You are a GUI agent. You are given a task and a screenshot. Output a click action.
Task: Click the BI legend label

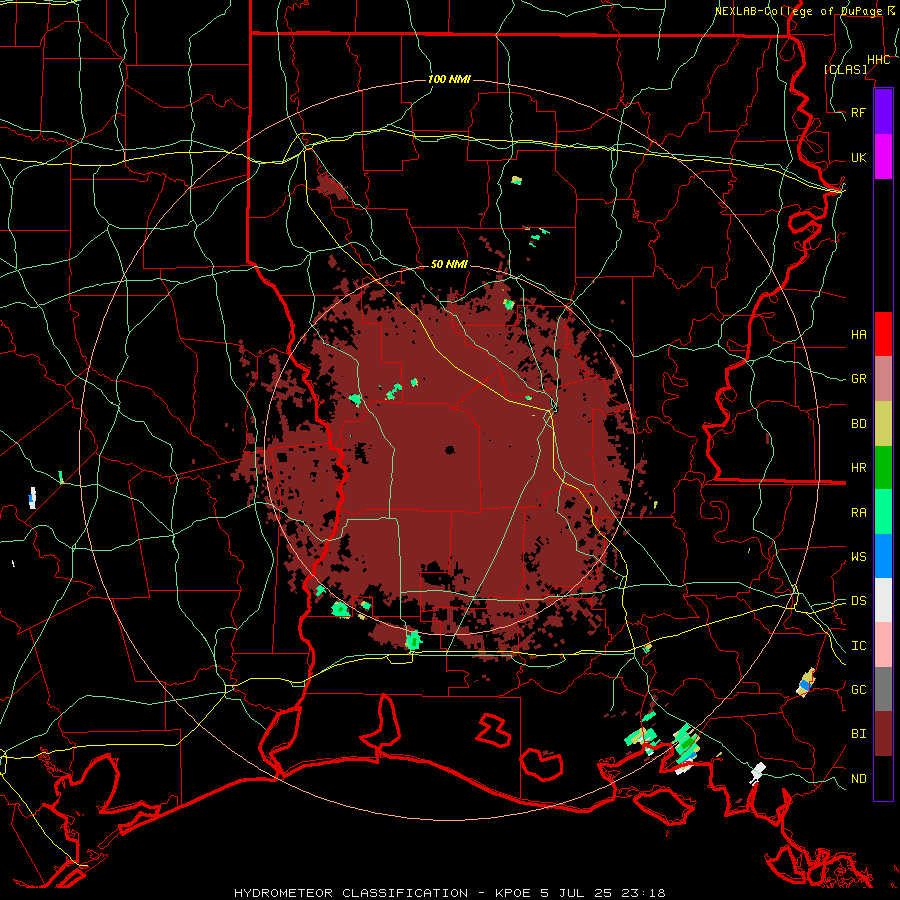[858, 734]
